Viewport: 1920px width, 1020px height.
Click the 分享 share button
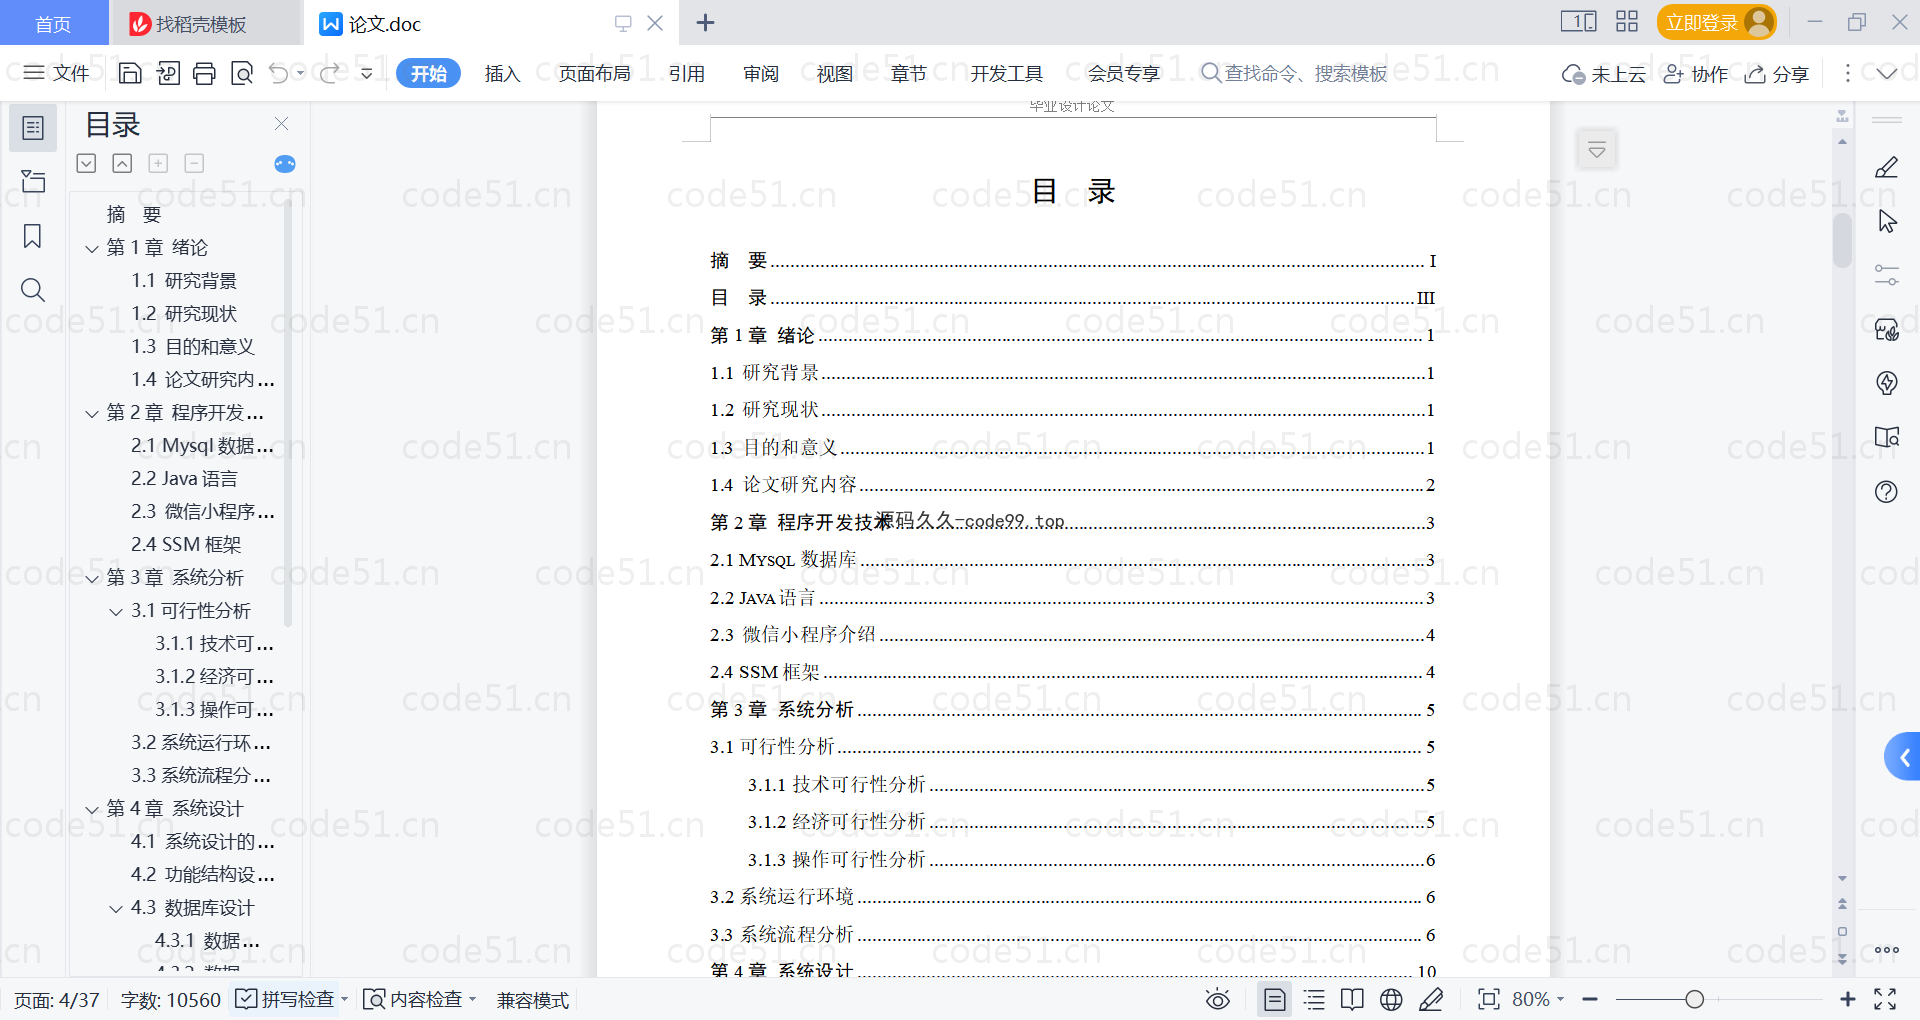[1777, 73]
